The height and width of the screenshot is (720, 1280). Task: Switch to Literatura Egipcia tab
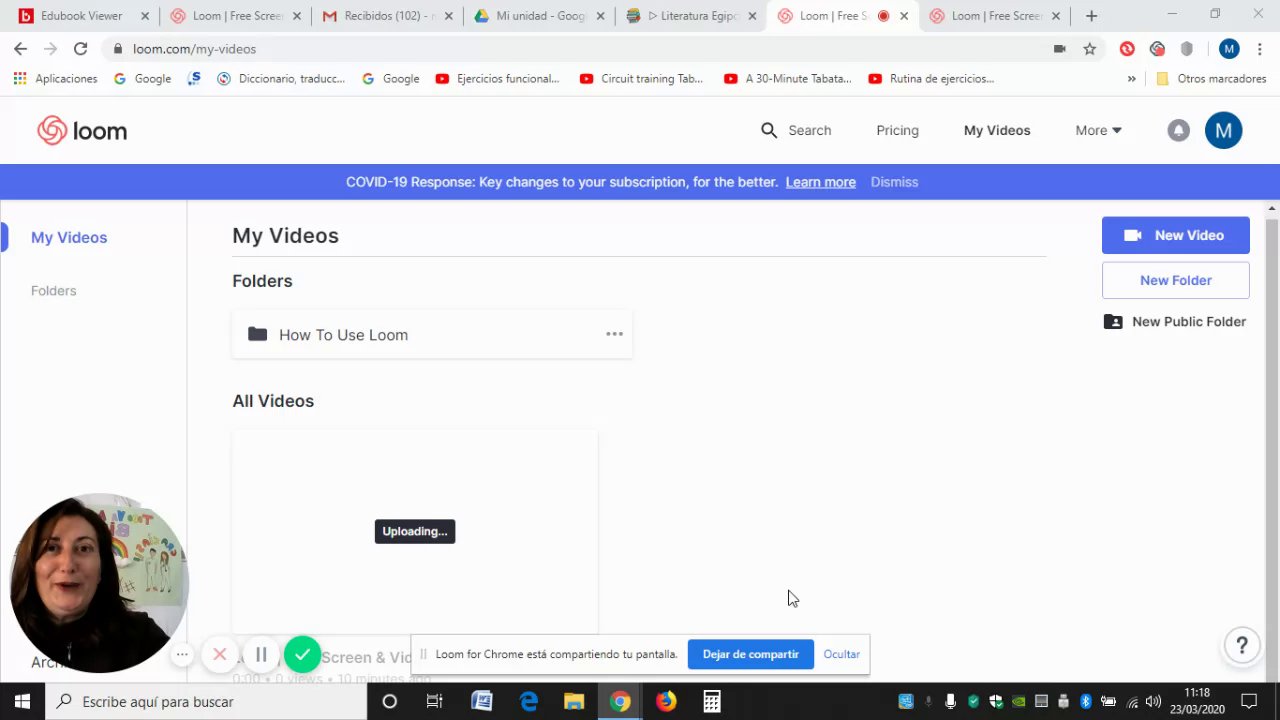690,16
